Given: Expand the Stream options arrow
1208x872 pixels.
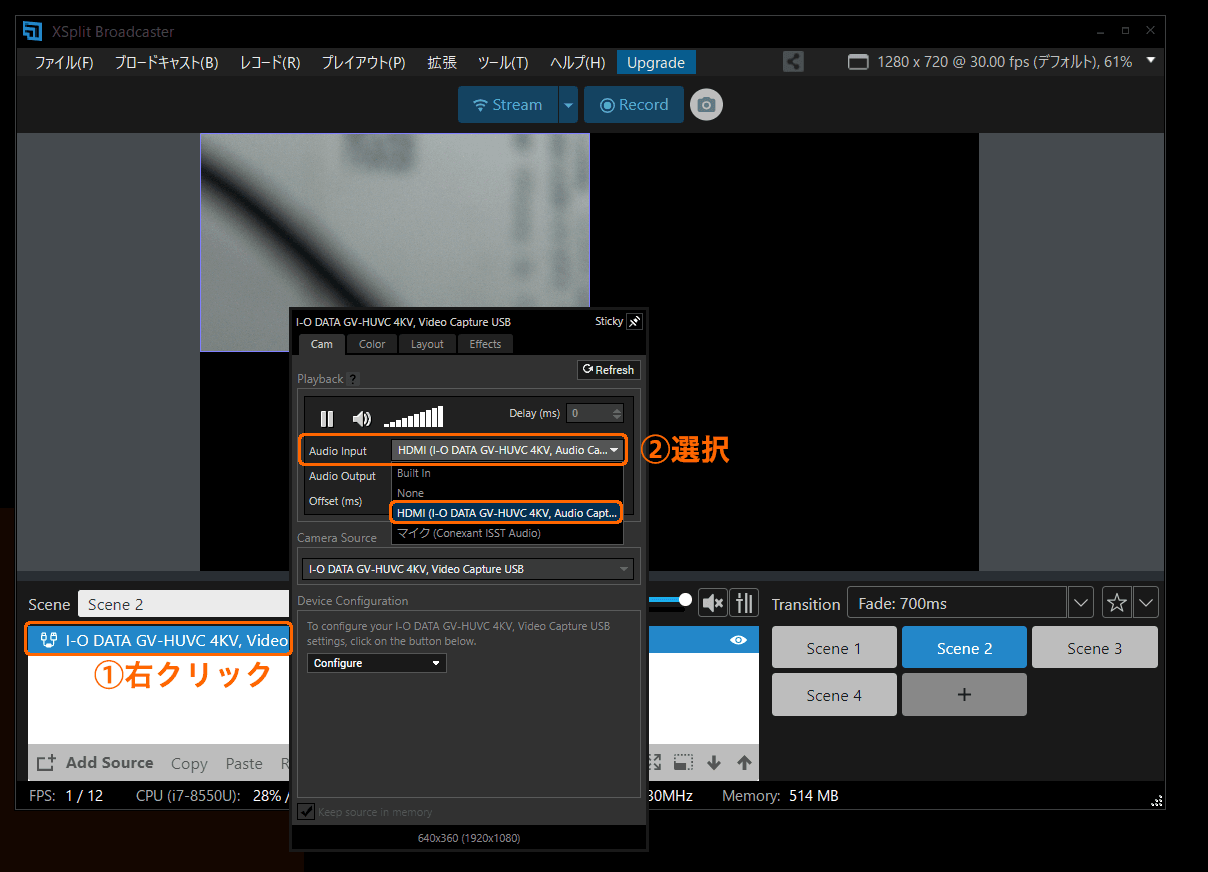Looking at the screenshot, I should [x=568, y=105].
